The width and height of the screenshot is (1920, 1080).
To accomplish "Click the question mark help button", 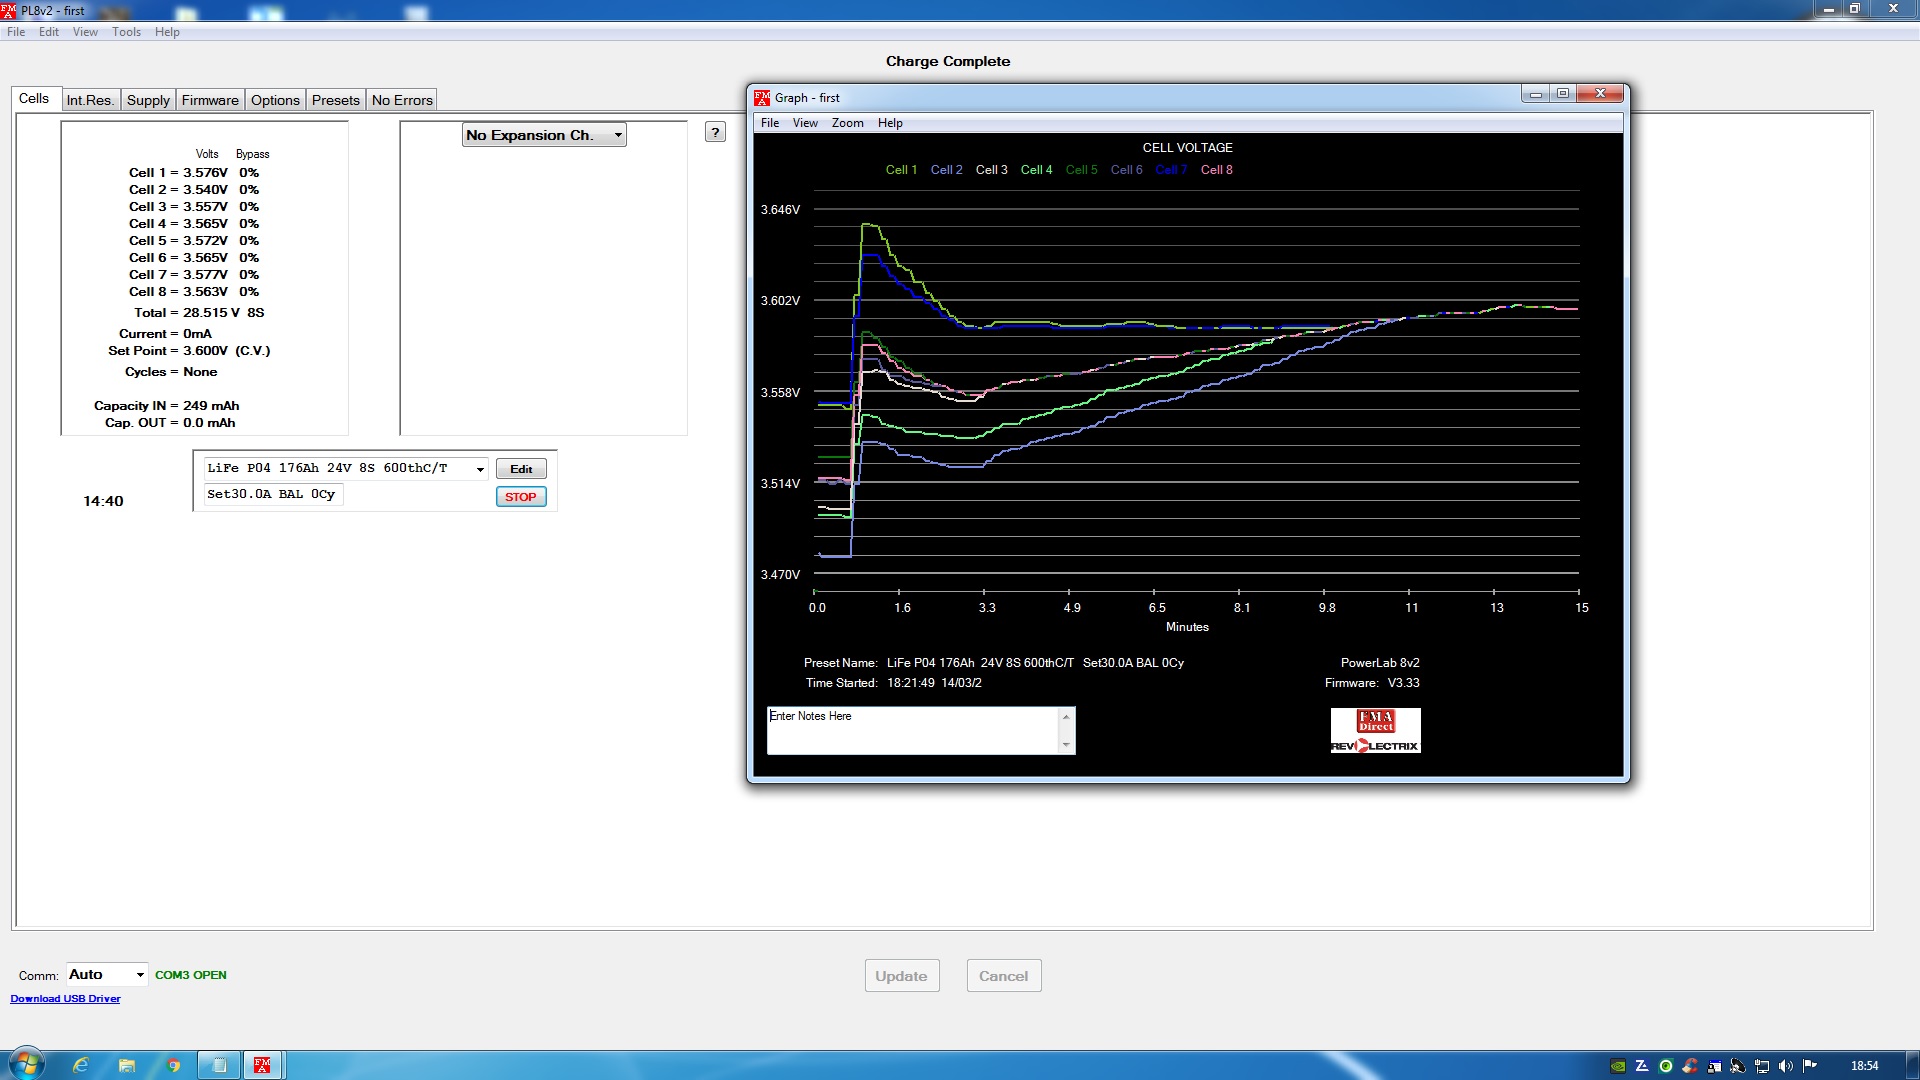I will (x=715, y=132).
